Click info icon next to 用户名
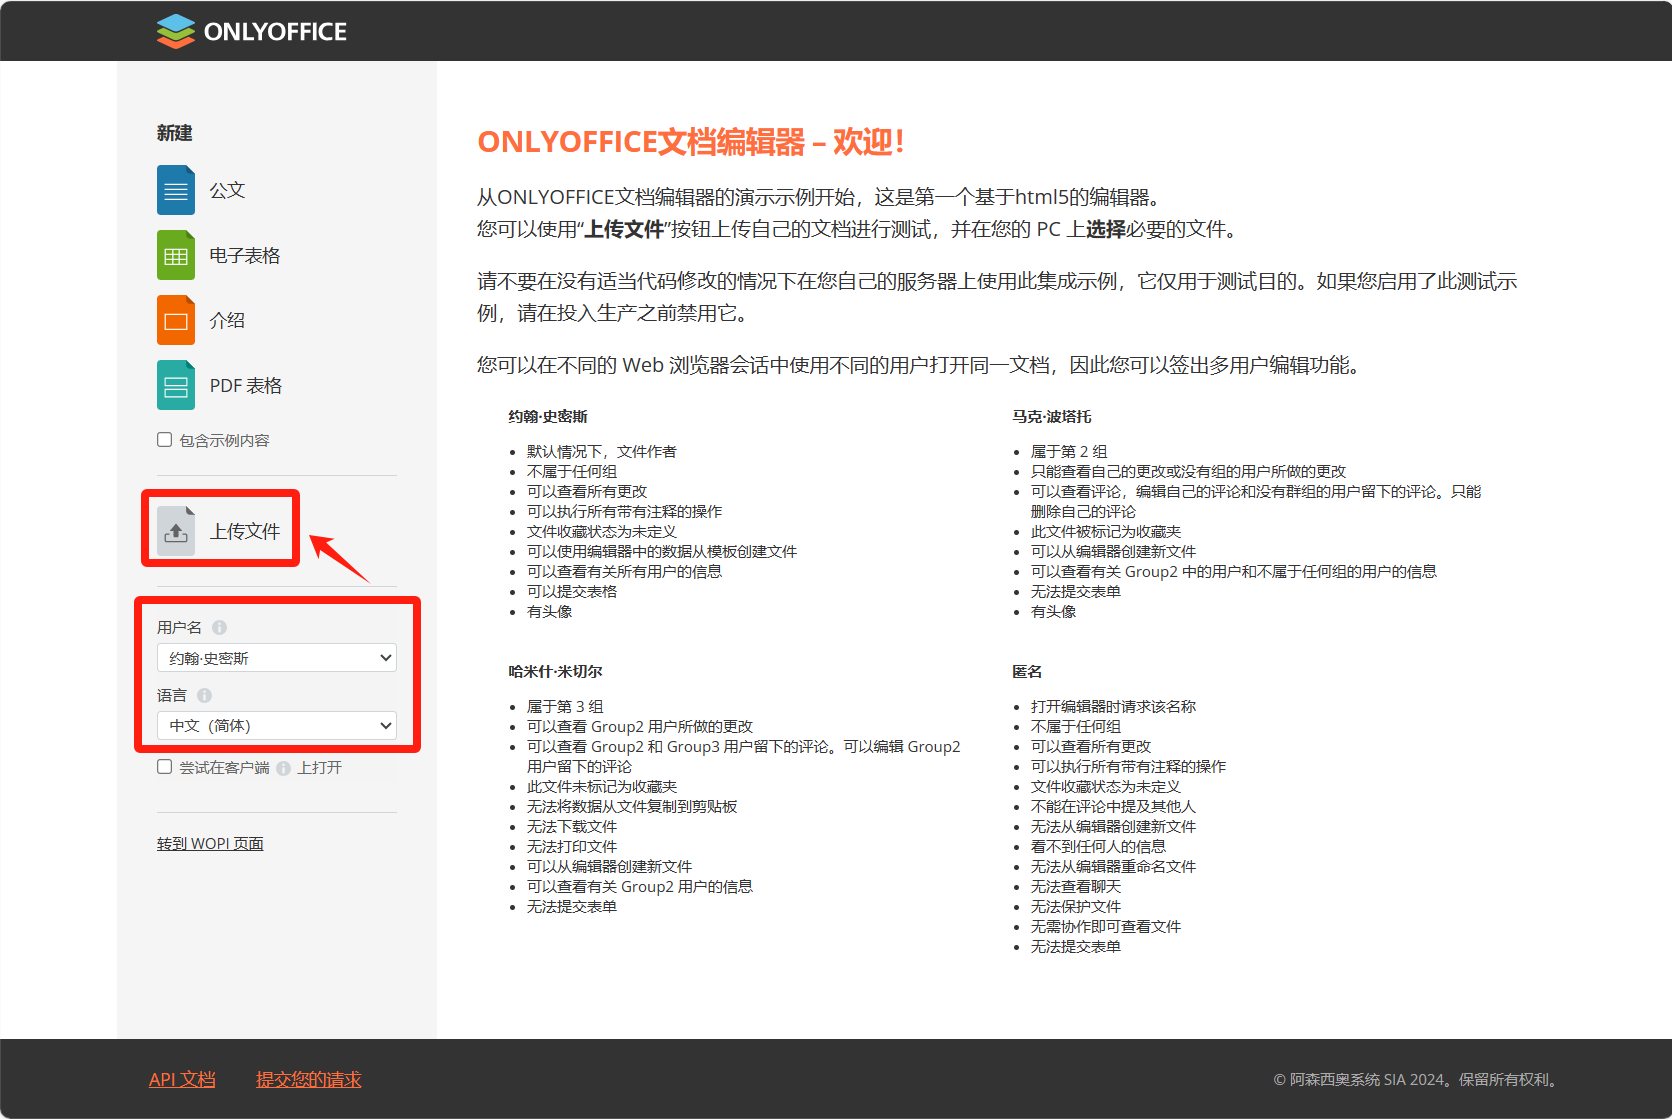This screenshot has height=1119, width=1672. pyautogui.click(x=219, y=627)
